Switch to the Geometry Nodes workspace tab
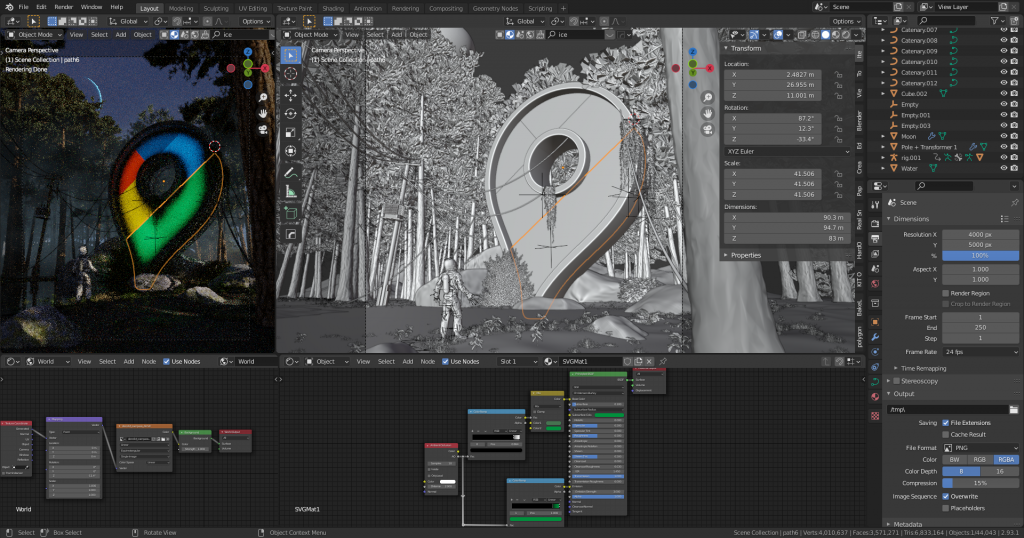The image size is (1024, 538). [495, 8]
